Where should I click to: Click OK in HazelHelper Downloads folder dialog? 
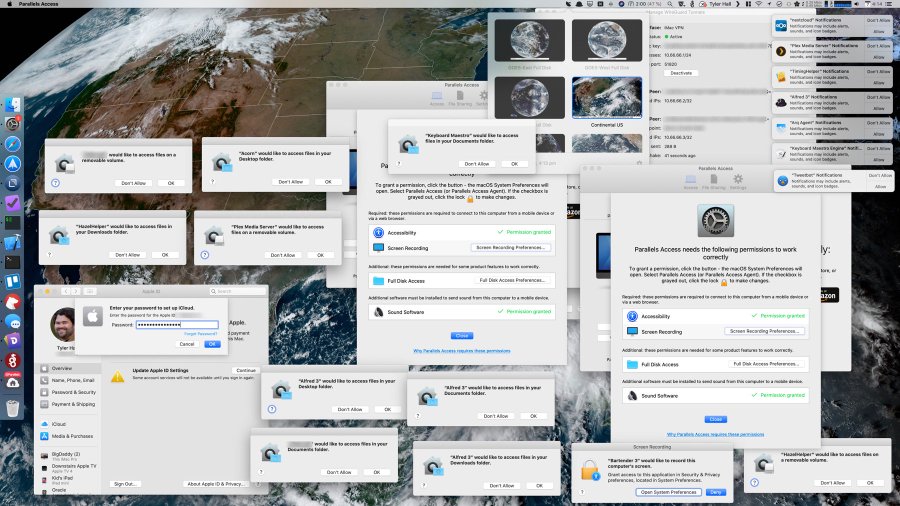[x=165, y=255]
